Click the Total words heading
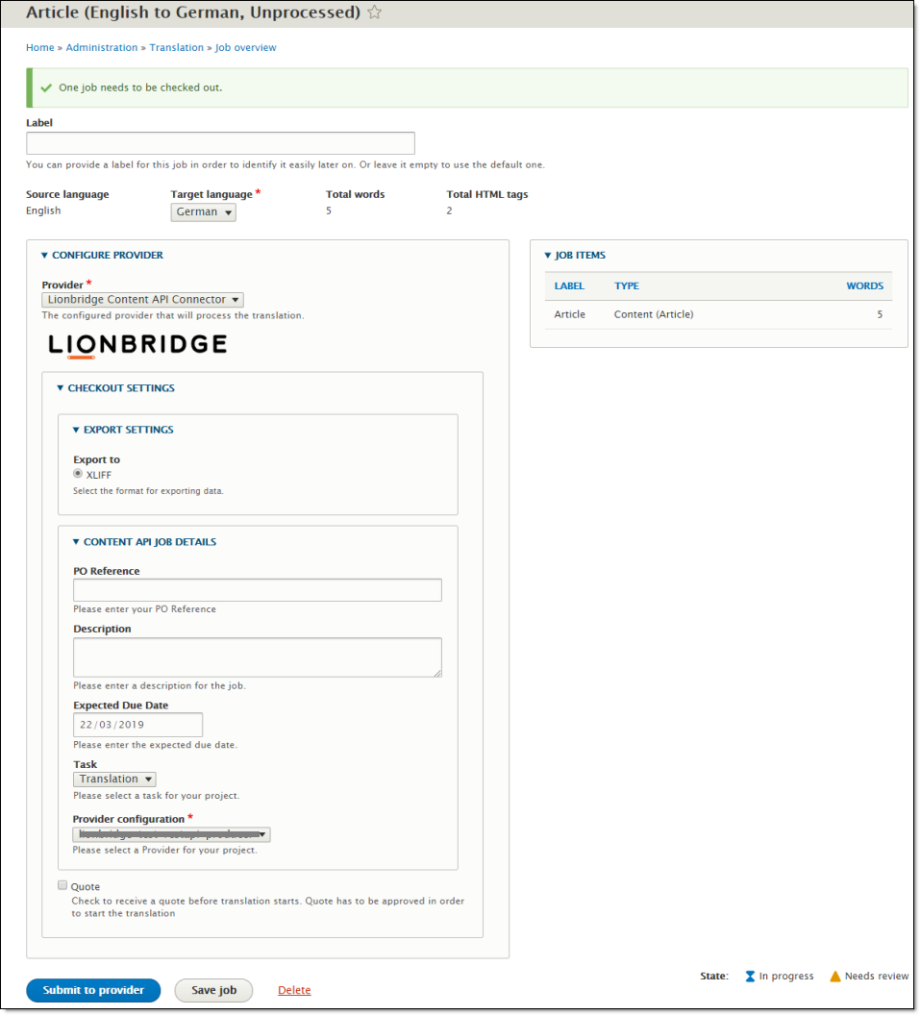The height and width of the screenshot is (1015, 920). point(355,194)
